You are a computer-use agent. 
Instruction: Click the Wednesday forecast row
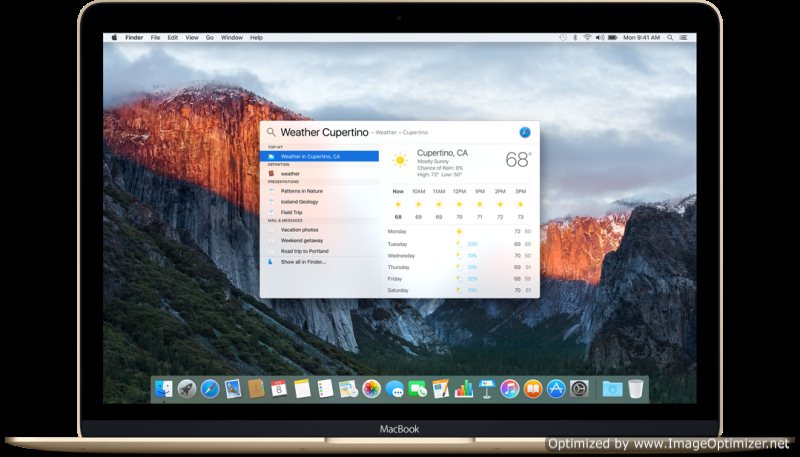point(459,256)
